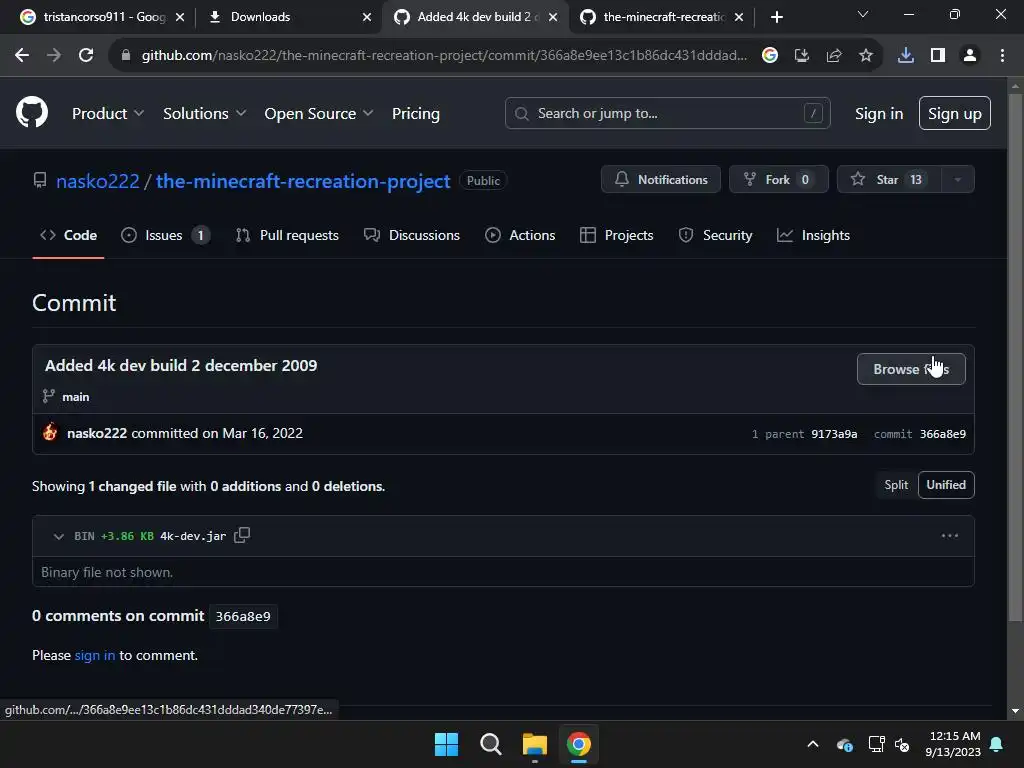Click the volume muted tray icon
This screenshot has height=768, width=1024.
click(902, 744)
